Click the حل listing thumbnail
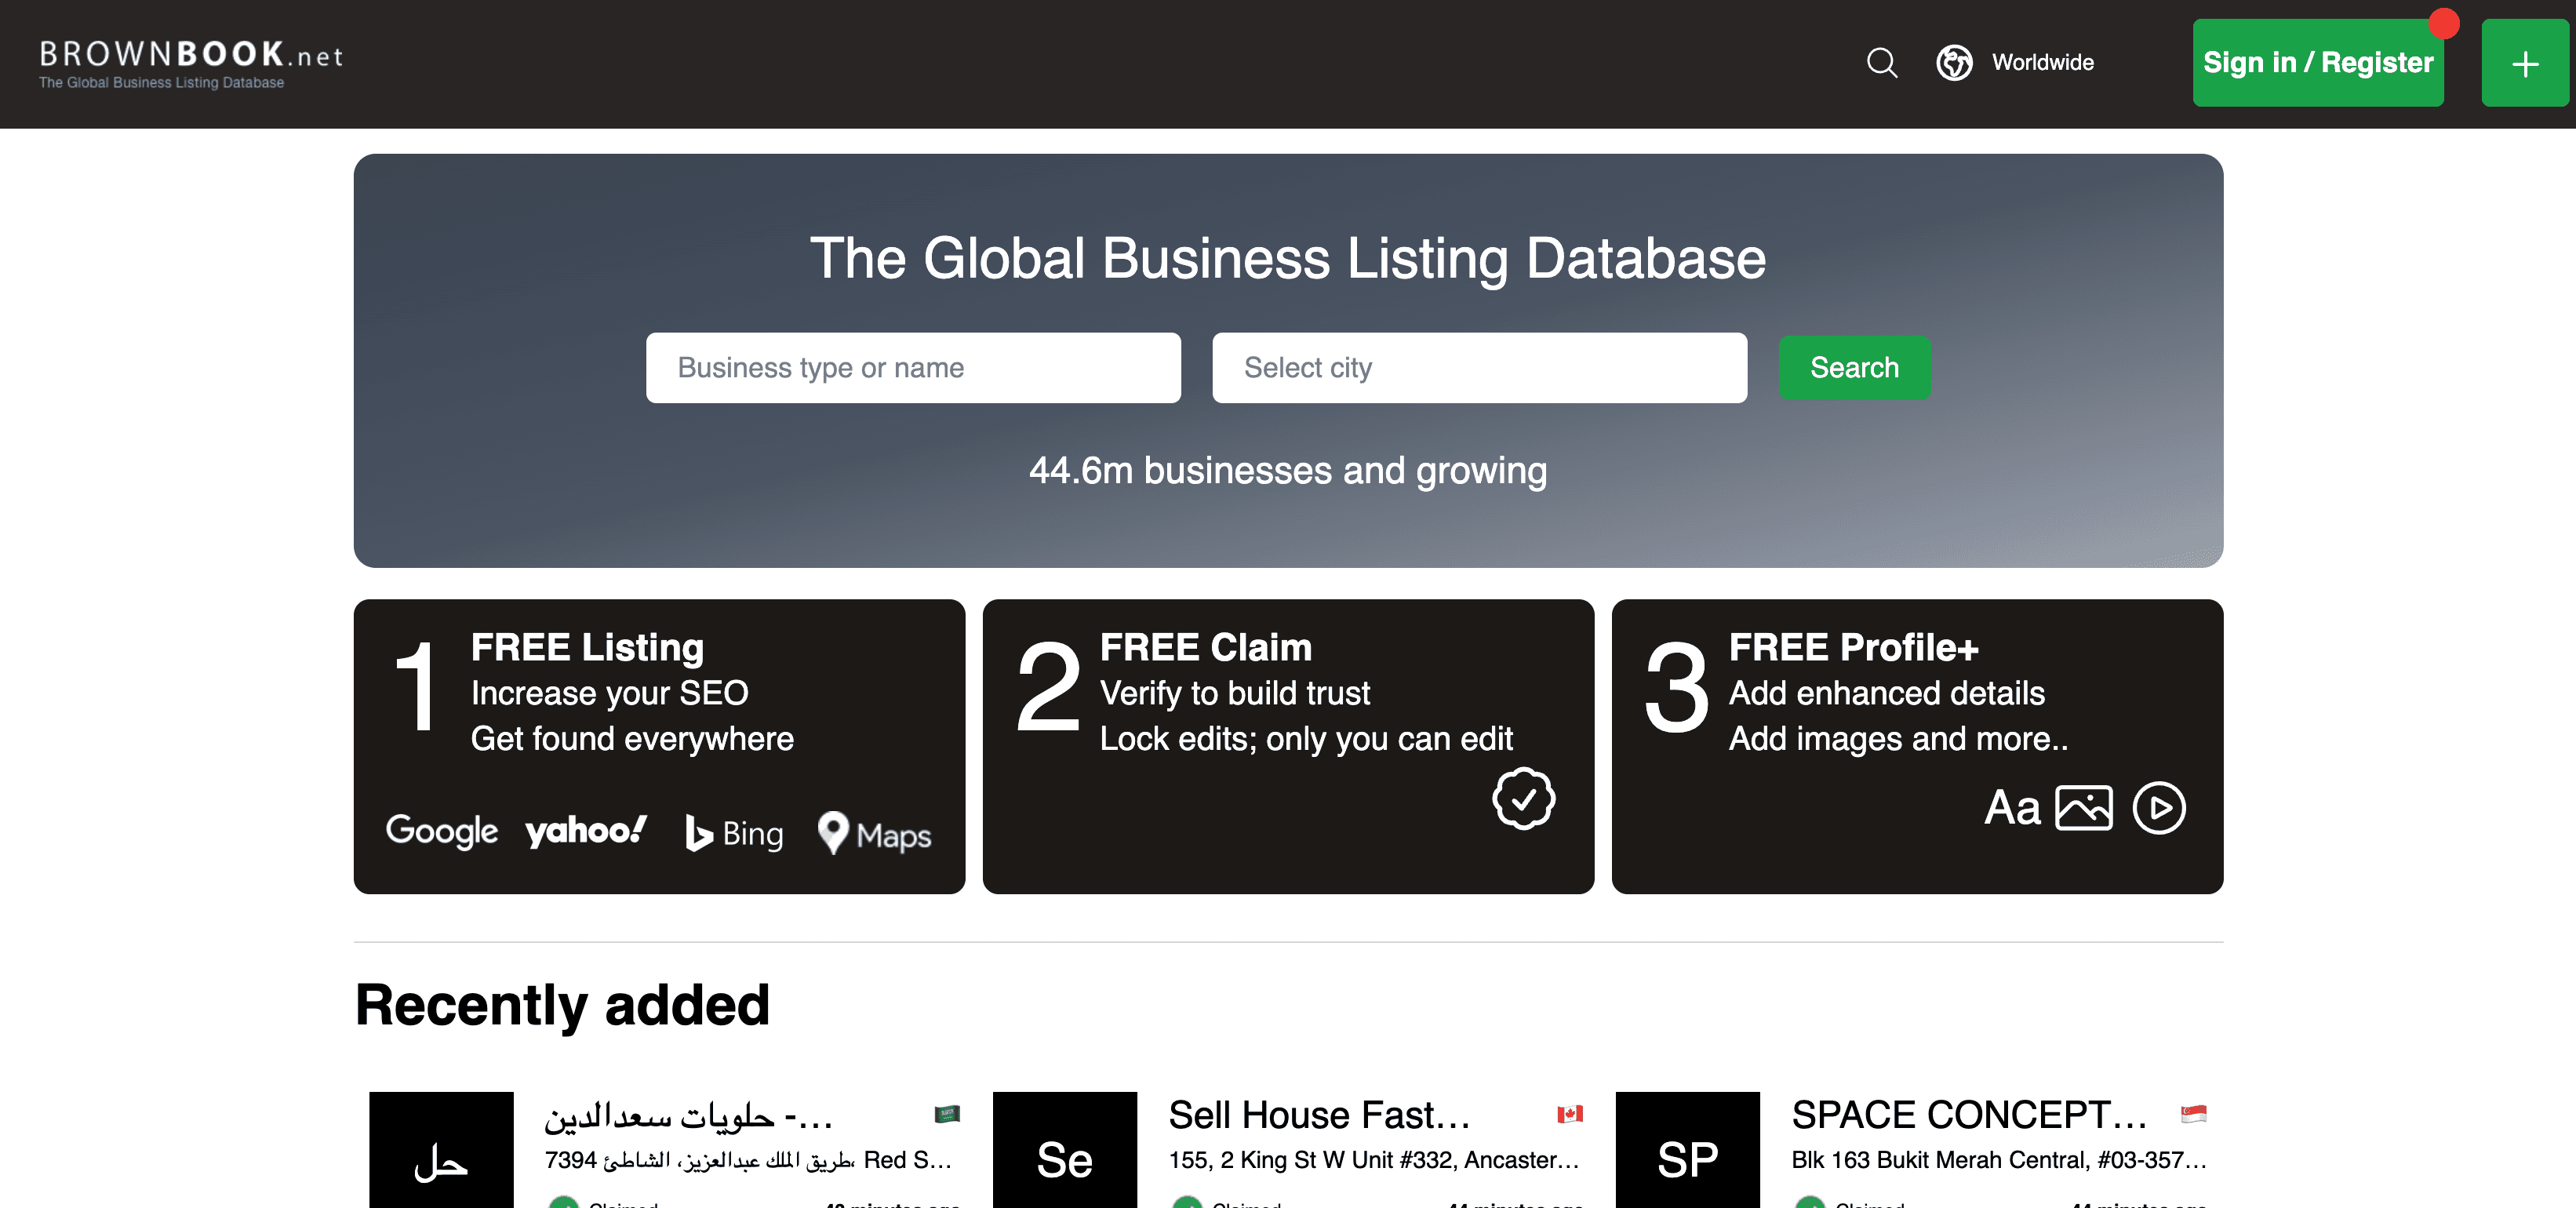 [441, 1150]
